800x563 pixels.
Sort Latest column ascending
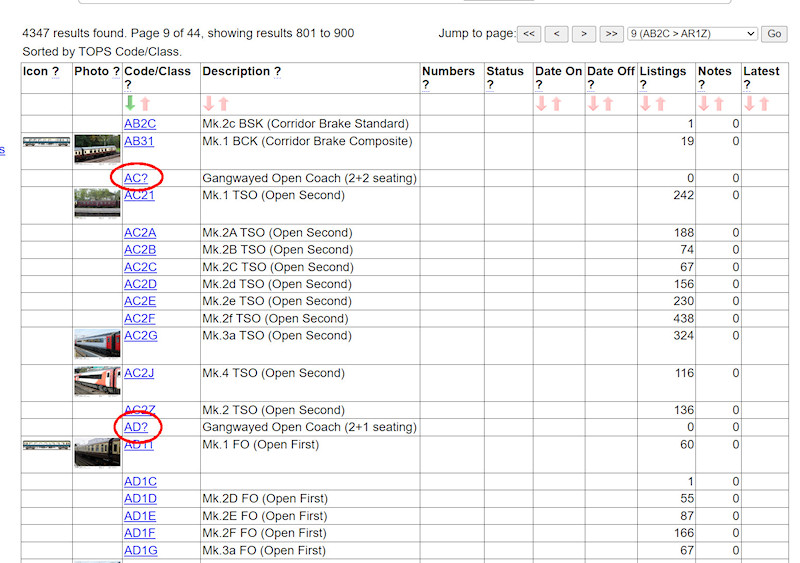pyautogui.click(x=764, y=104)
